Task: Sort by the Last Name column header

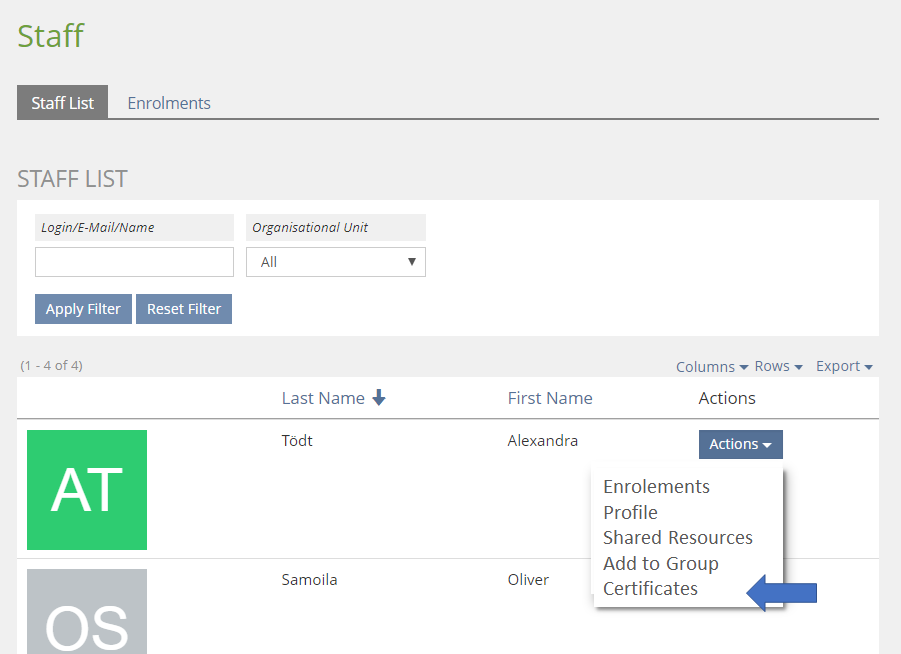Action: coord(323,398)
